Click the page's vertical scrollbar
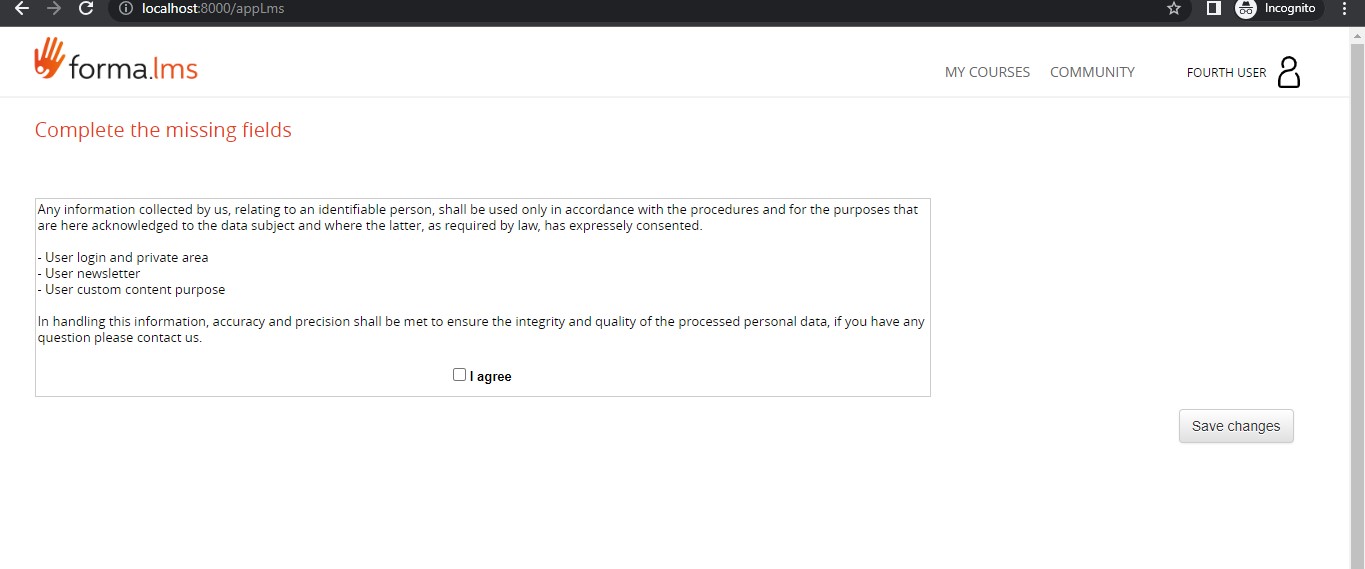This screenshot has height=569, width=1365. 1357,300
